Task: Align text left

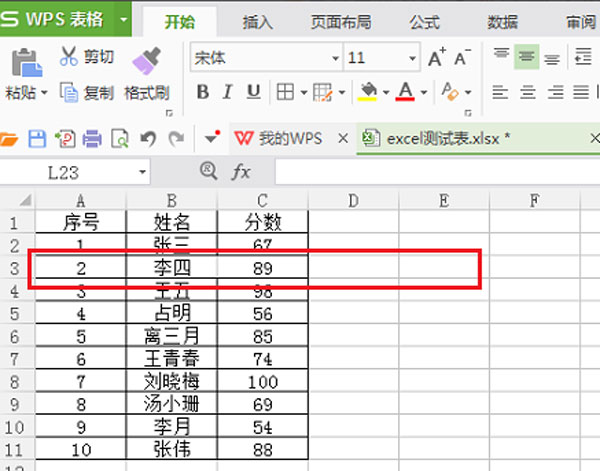Action: [500, 92]
